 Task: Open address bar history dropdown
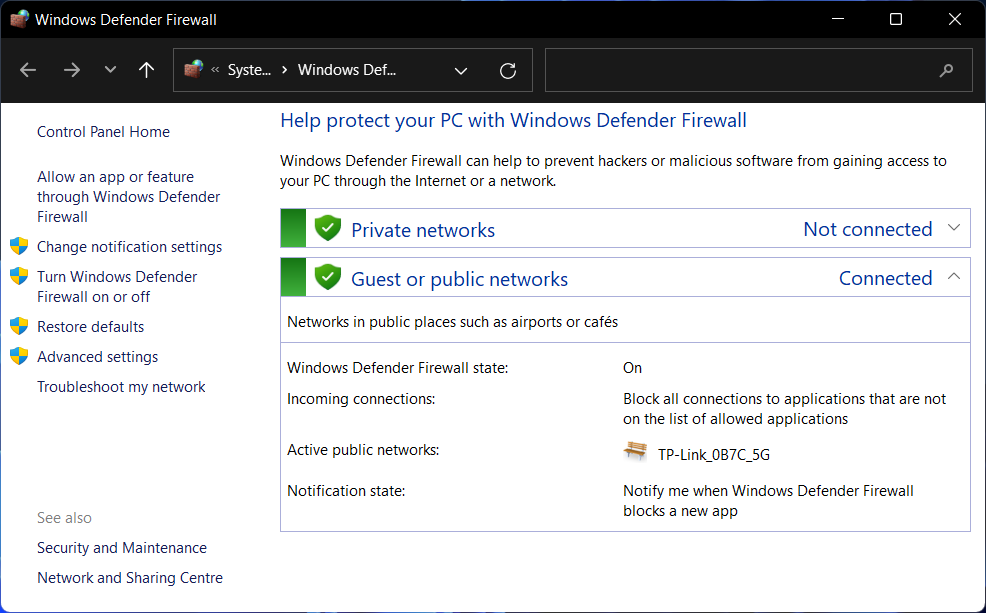click(461, 70)
